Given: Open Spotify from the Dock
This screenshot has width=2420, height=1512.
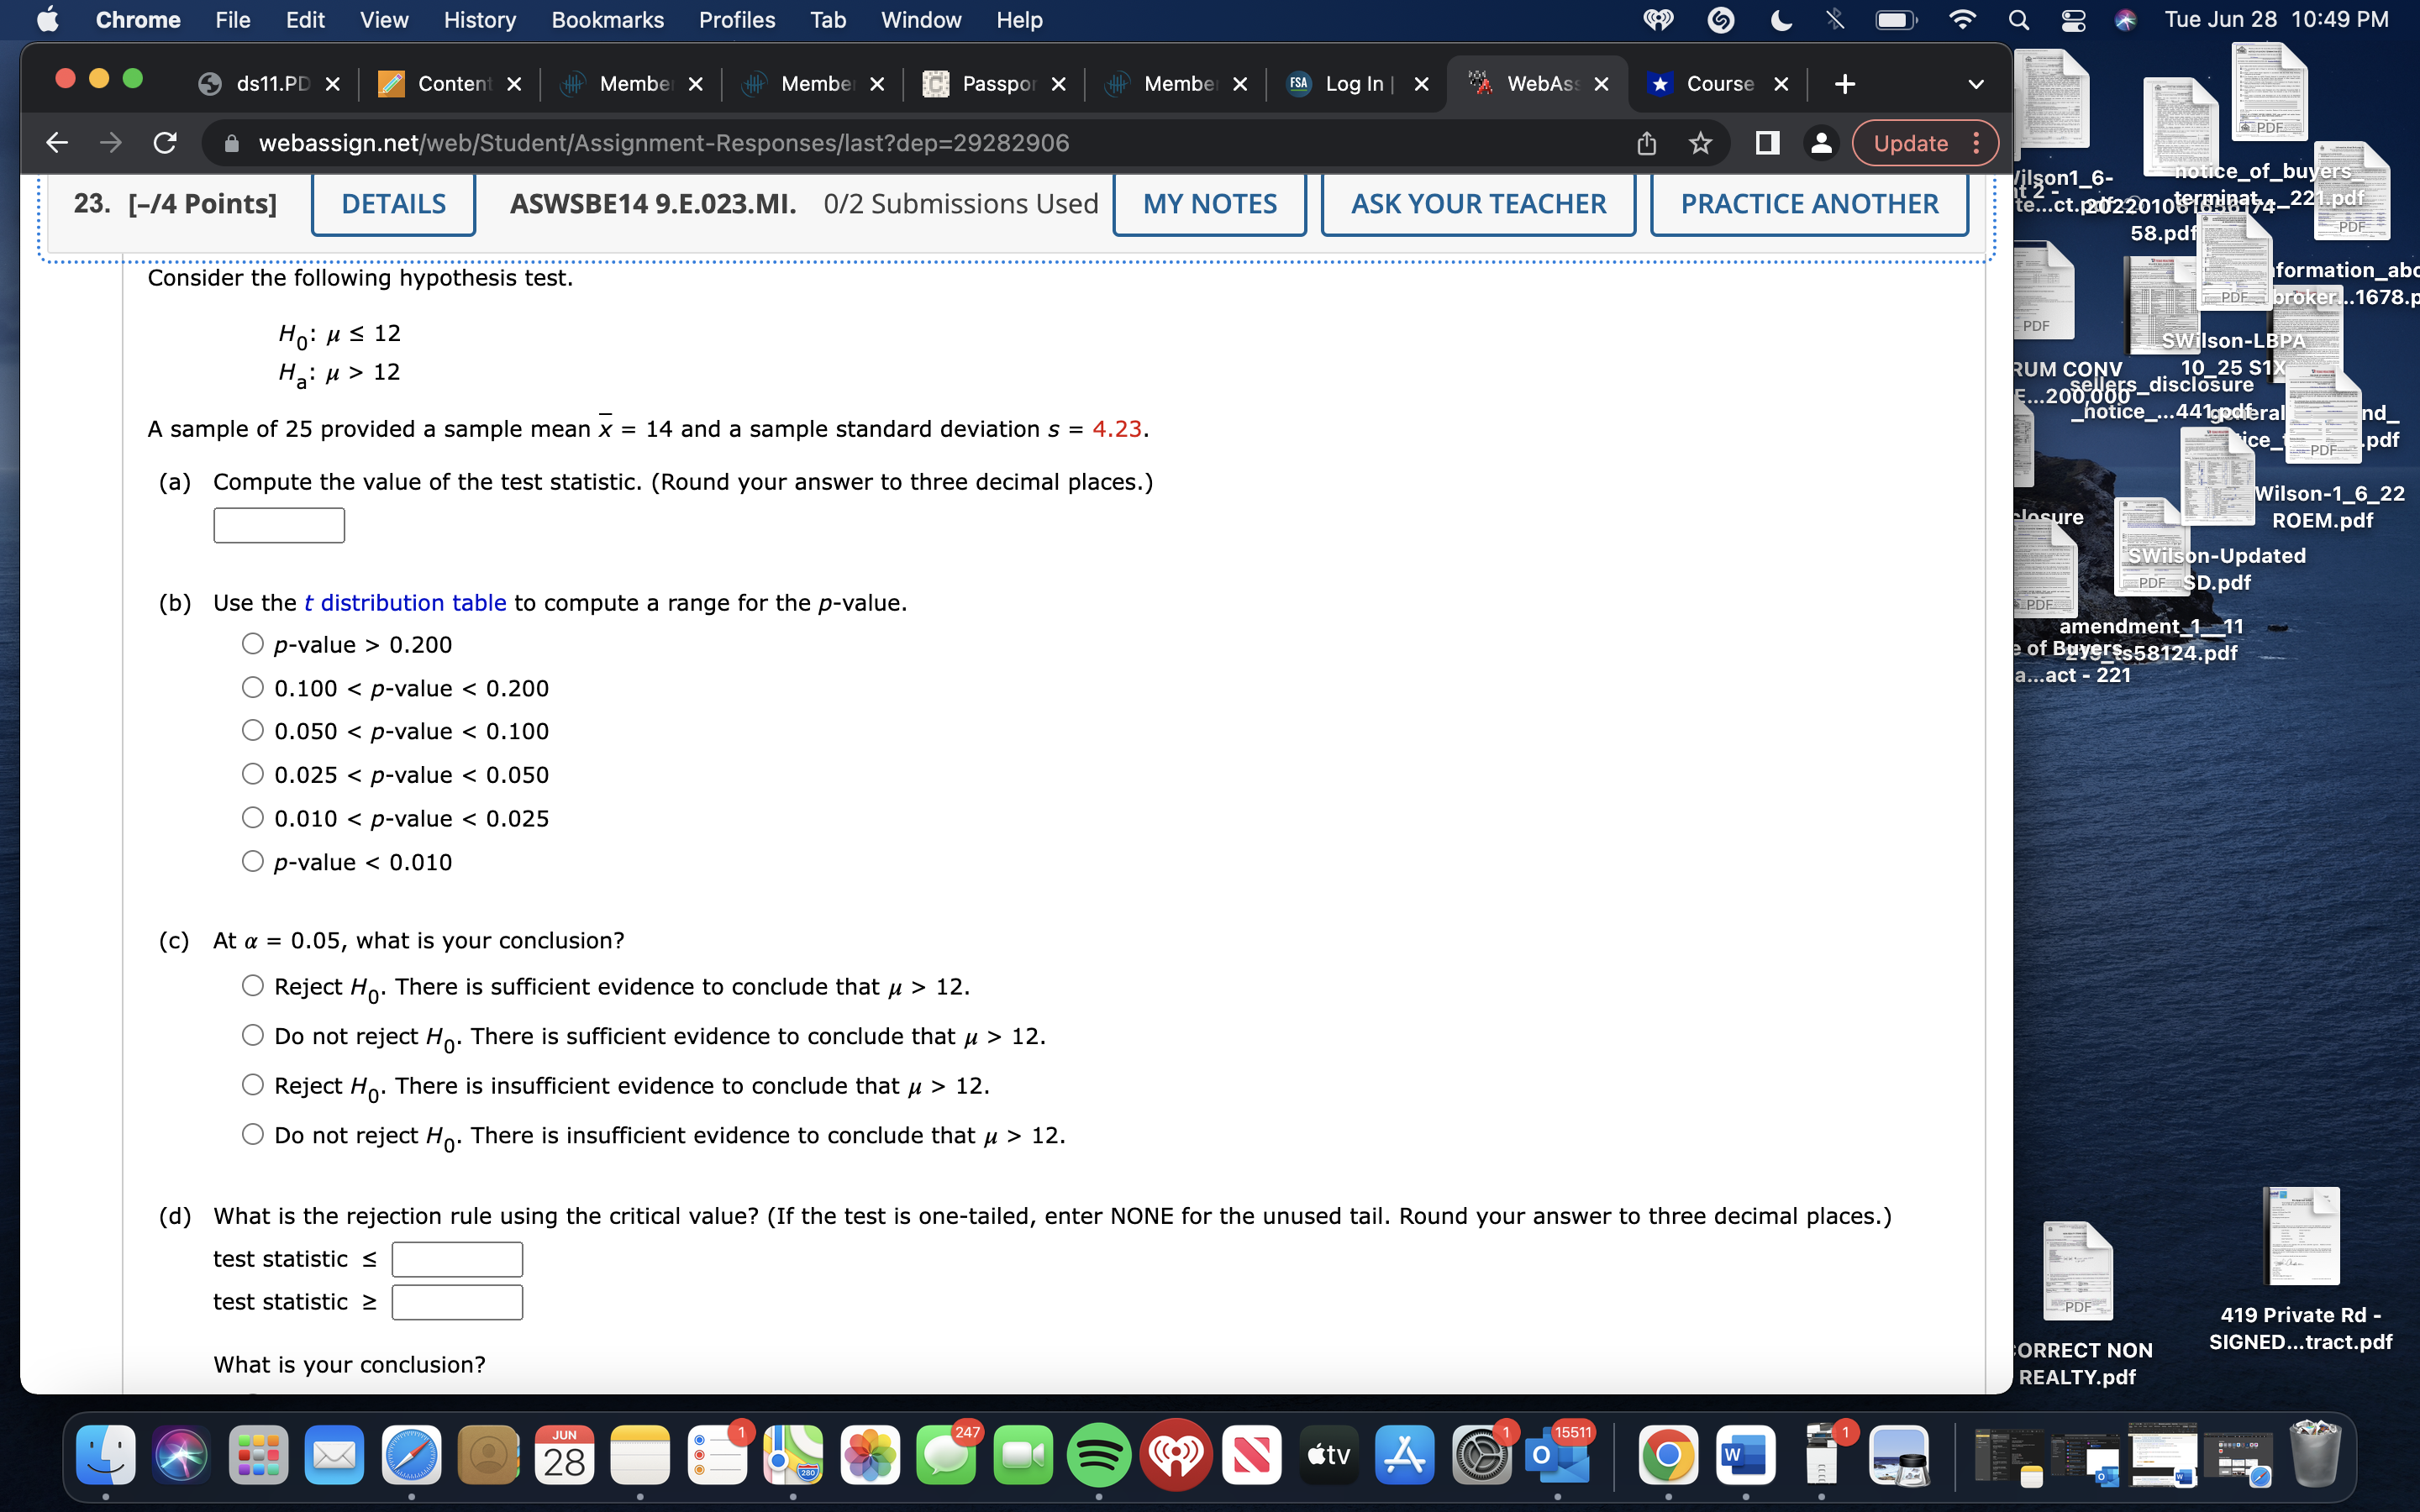Looking at the screenshot, I should (x=1097, y=1455).
